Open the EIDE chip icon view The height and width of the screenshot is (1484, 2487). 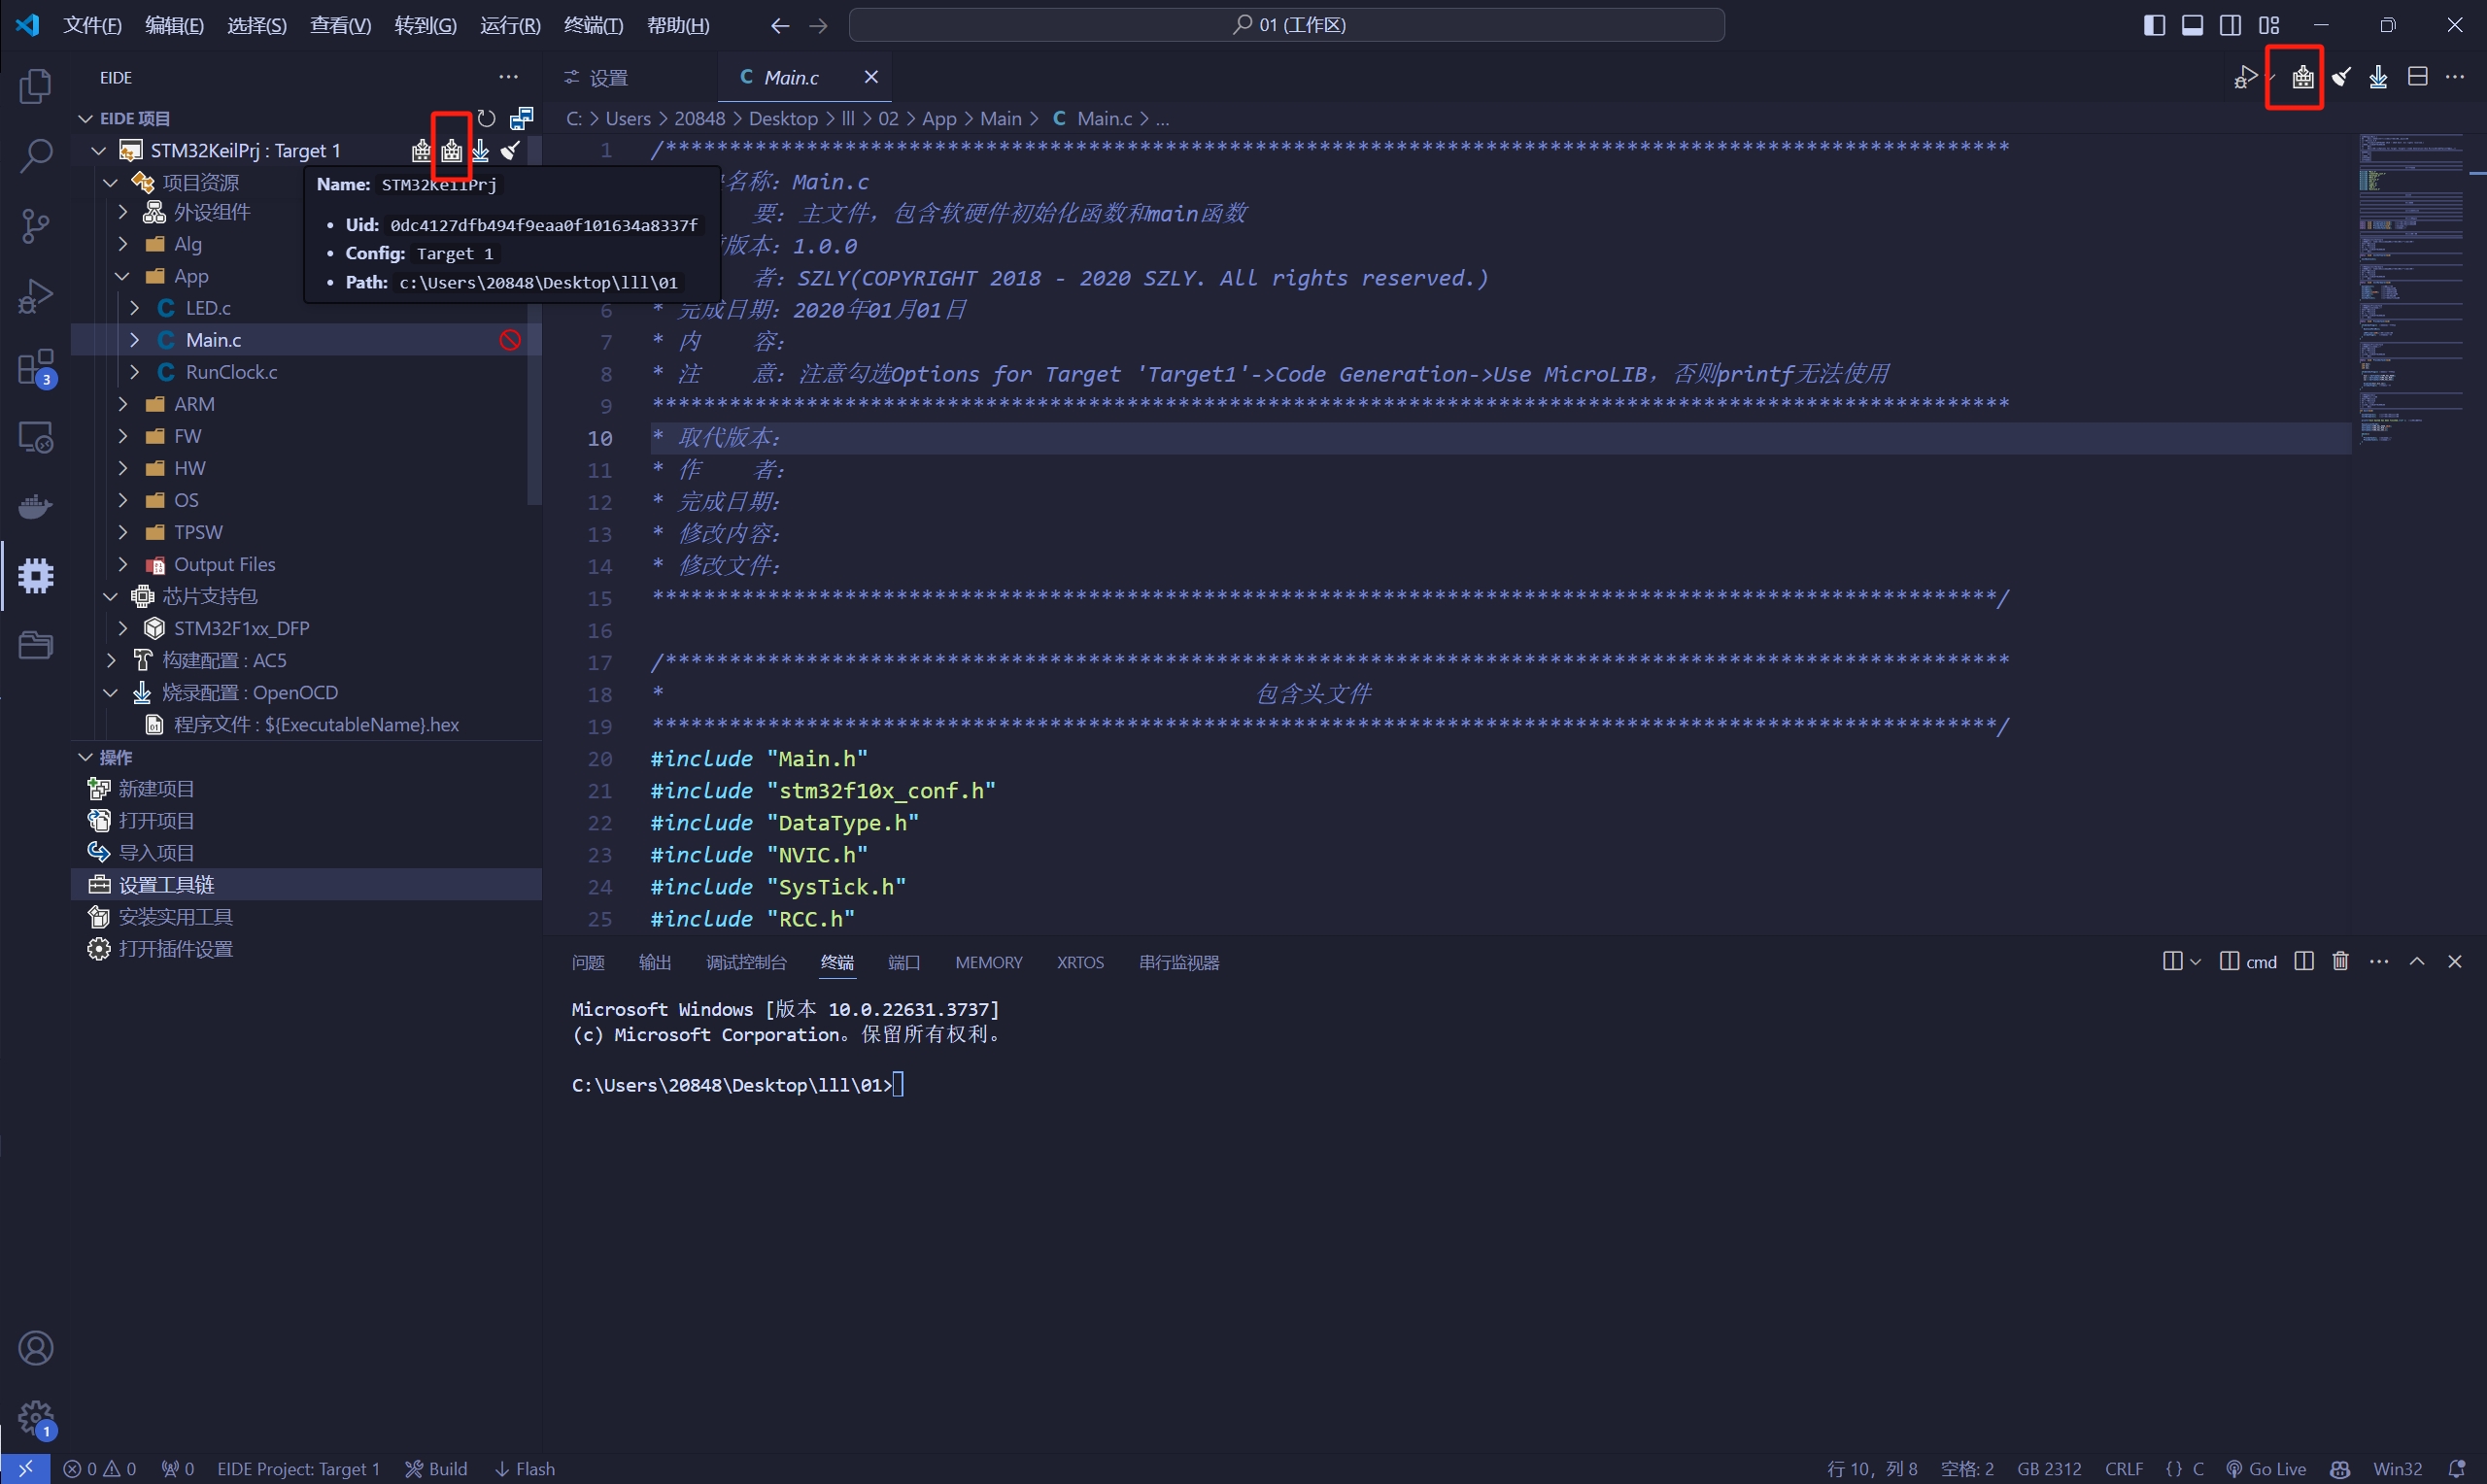[36, 576]
